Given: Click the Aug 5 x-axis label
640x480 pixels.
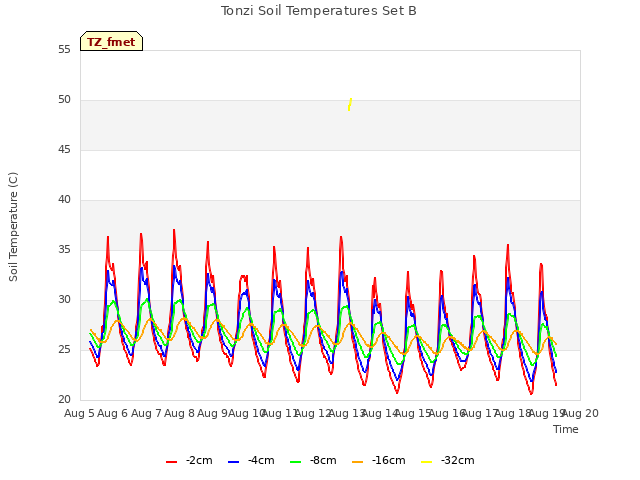Looking at the screenshot, I should click(x=79, y=413).
